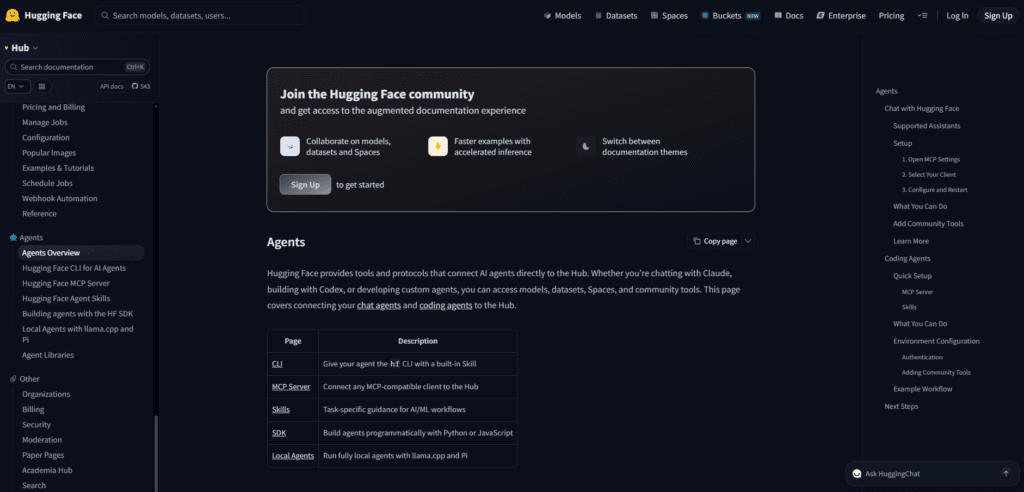This screenshot has height=492, width=1024.
Task: Click Log In
Action: click(957, 16)
